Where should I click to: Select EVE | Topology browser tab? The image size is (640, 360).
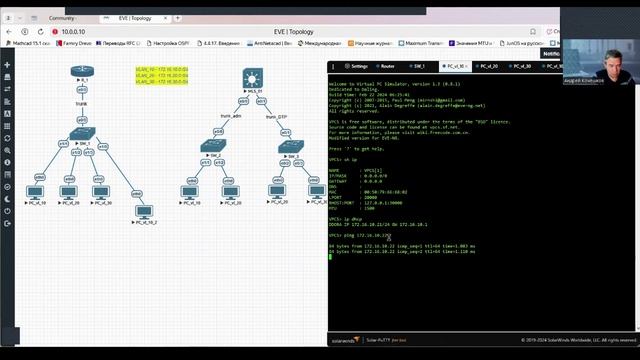(x=135, y=18)
